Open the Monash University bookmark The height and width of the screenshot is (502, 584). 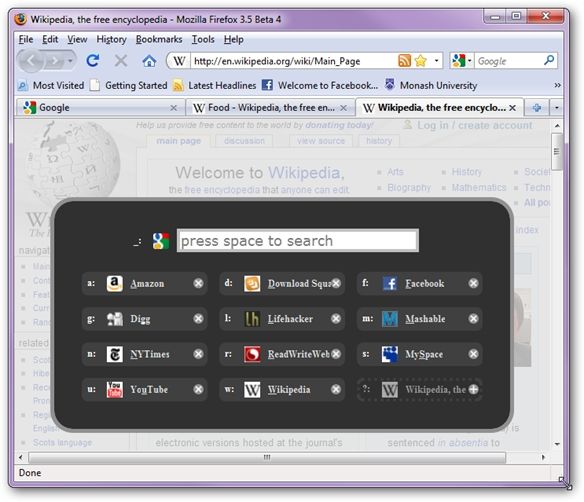(431, 85)
